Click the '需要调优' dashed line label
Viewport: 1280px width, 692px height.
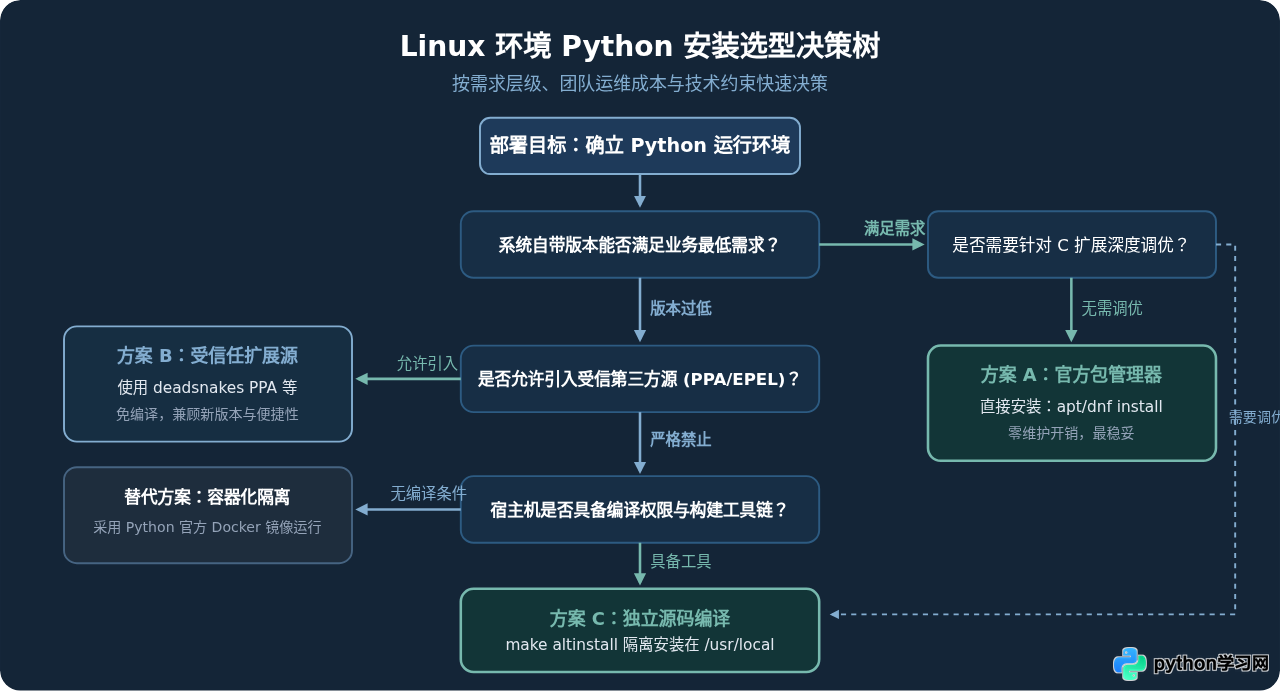pyautogui.click(x=1255, y=418)
